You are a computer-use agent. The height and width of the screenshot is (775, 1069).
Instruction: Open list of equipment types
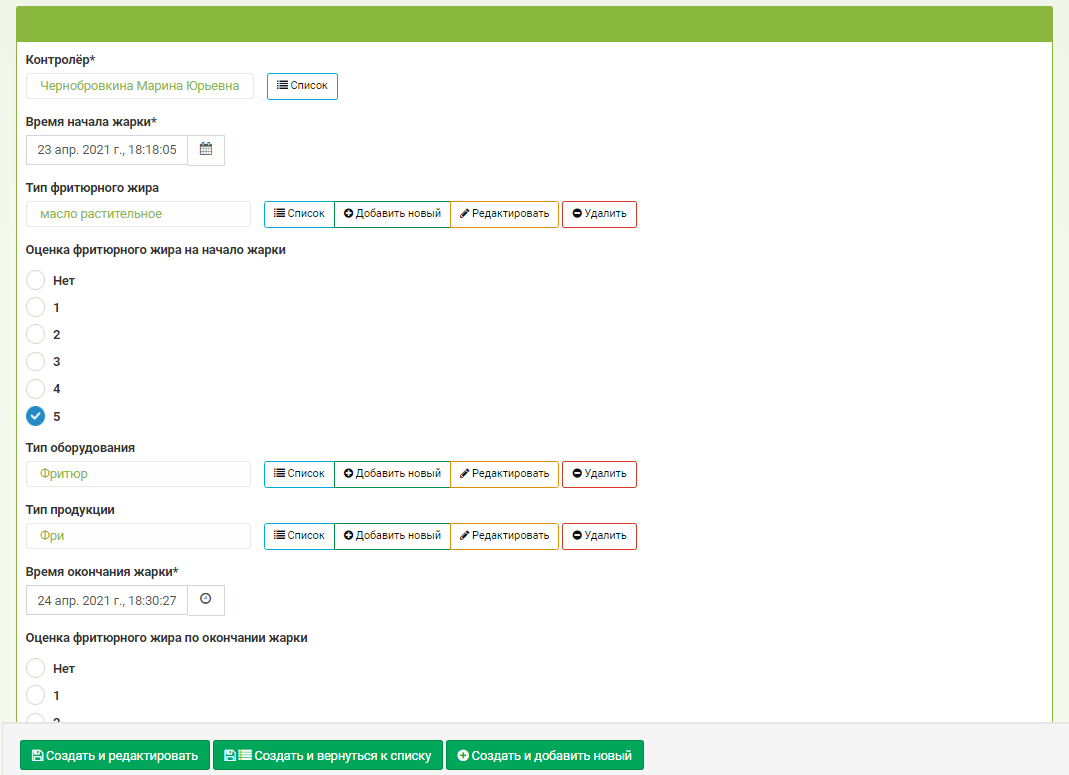299,474
